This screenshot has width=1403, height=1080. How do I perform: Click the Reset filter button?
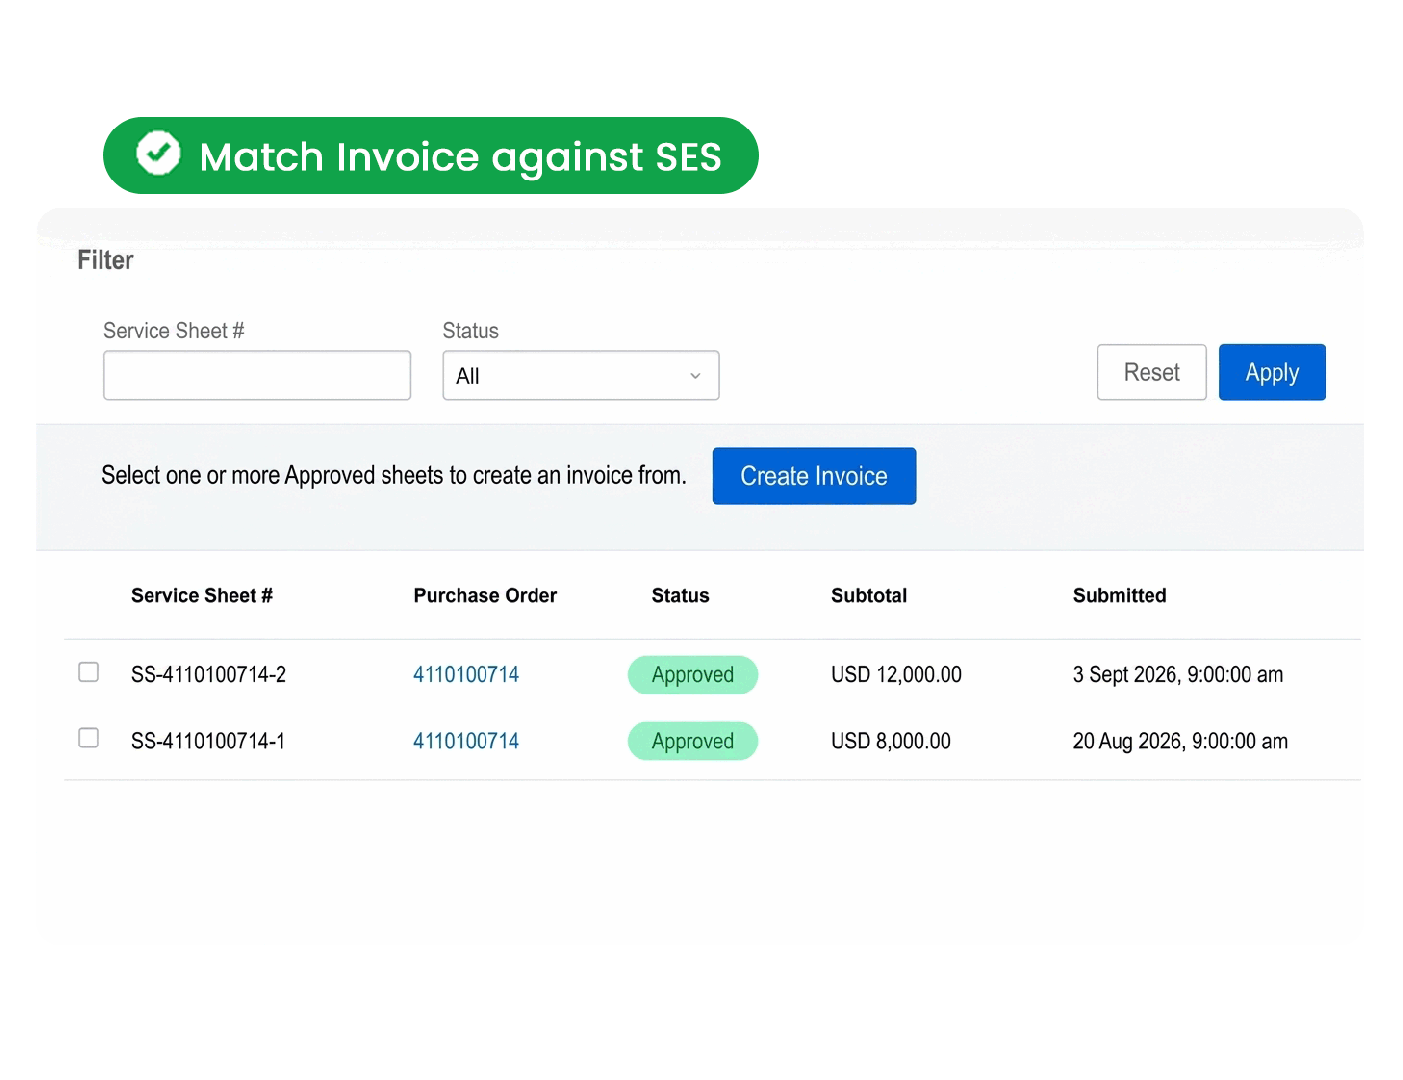click(x=1152, y=373)
